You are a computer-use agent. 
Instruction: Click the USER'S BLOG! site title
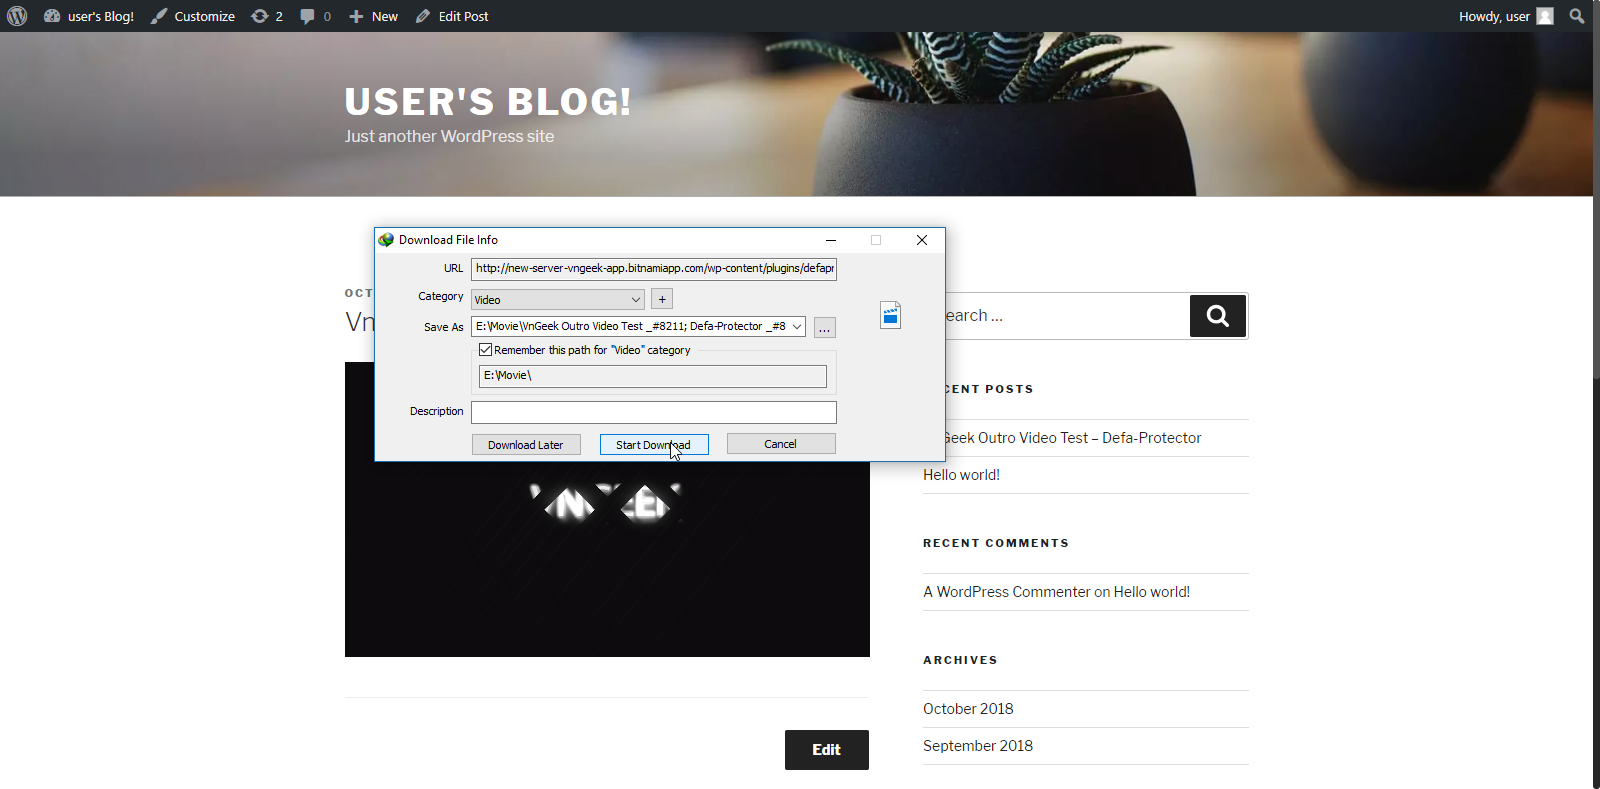pos(488,102)
